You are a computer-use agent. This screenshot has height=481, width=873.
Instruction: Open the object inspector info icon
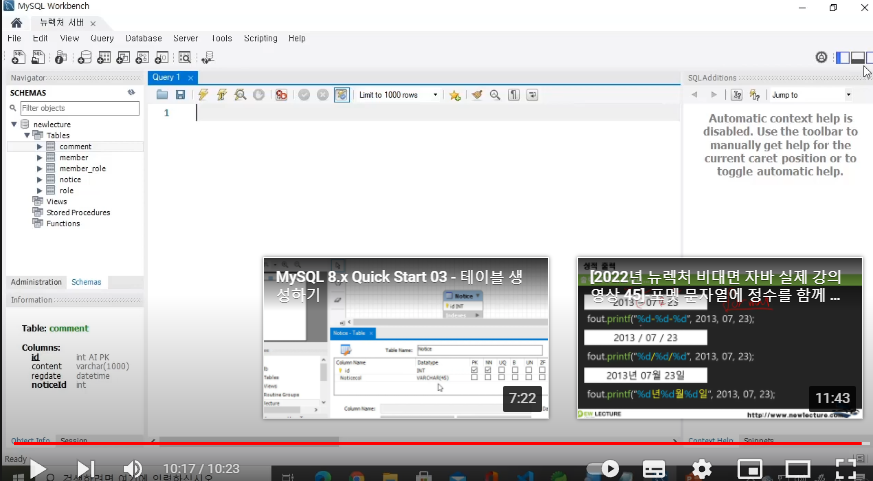61,57
